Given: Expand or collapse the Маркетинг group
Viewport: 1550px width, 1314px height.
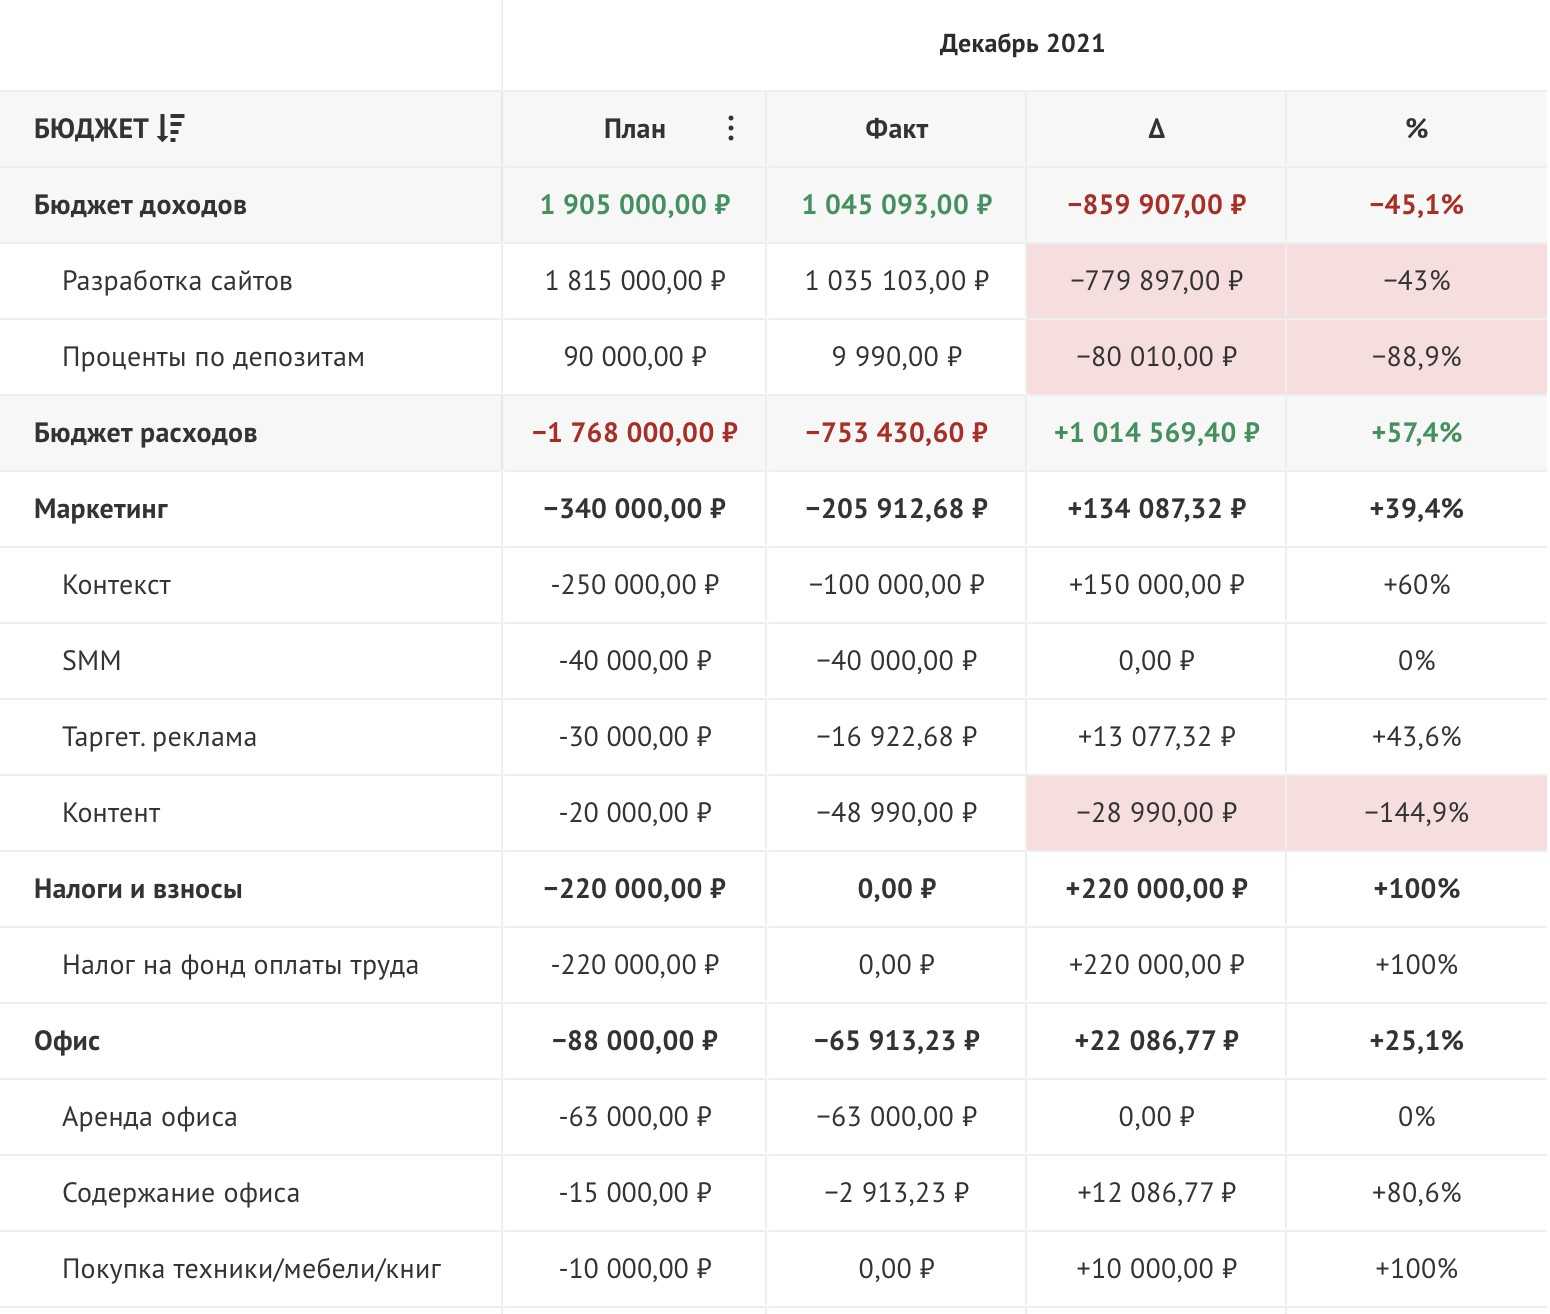Looking at the screenshot, I should pyautogui.click(x=101, y=509).
